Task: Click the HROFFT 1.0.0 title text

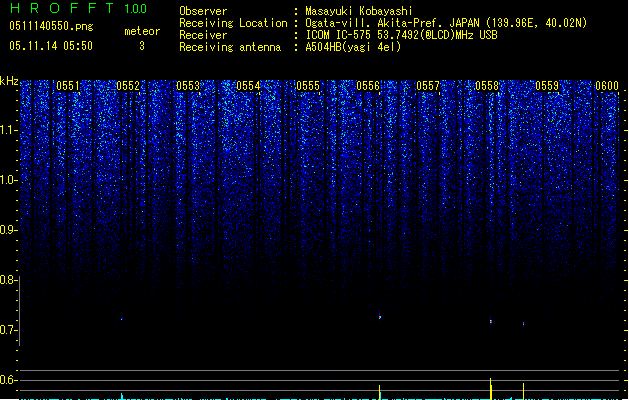Action: pos(79,8)
